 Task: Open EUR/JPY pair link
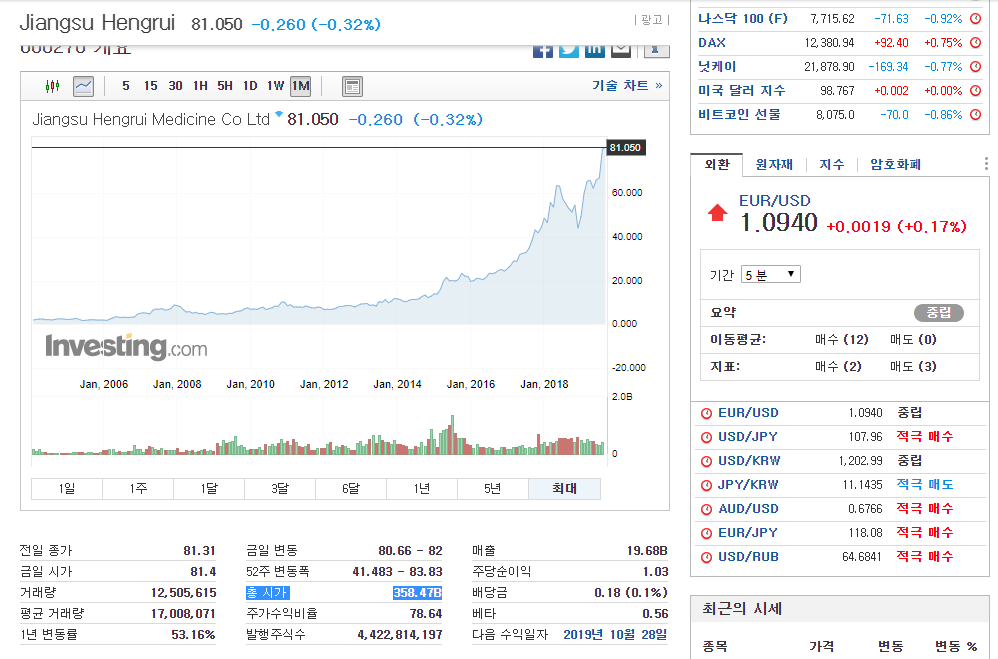point(748,532)
